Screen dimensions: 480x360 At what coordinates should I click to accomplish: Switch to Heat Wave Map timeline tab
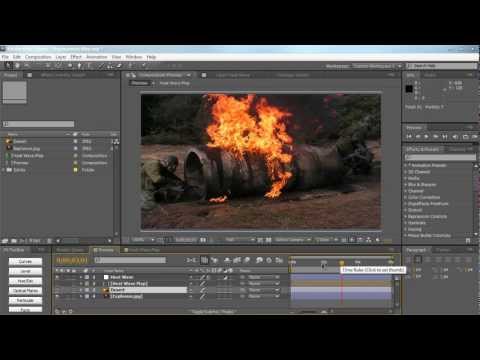tap(142, 250)
